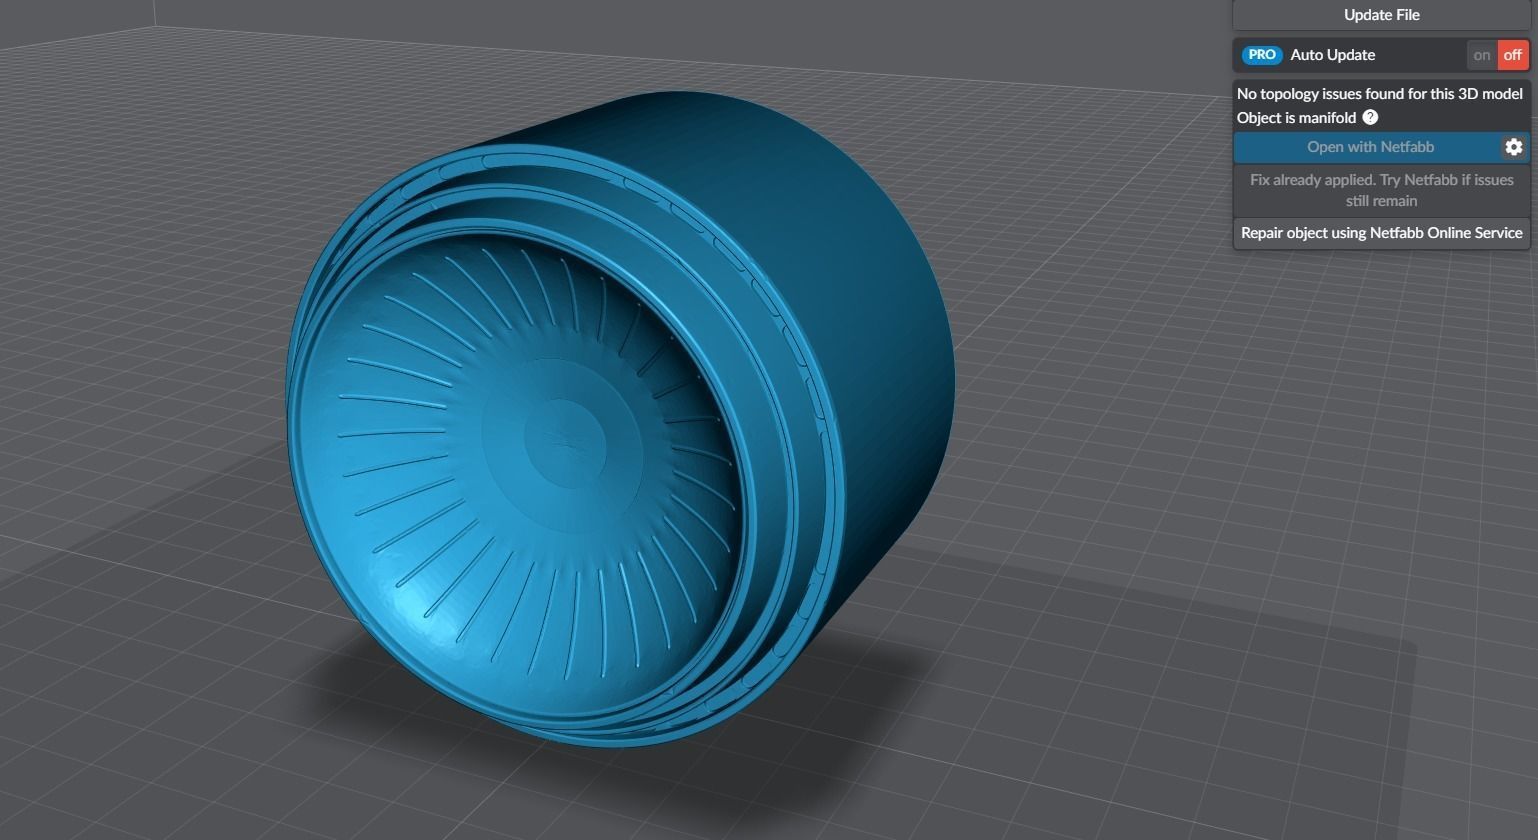Click the PRO badge next to Auto Update

[x=1262, y=55]
